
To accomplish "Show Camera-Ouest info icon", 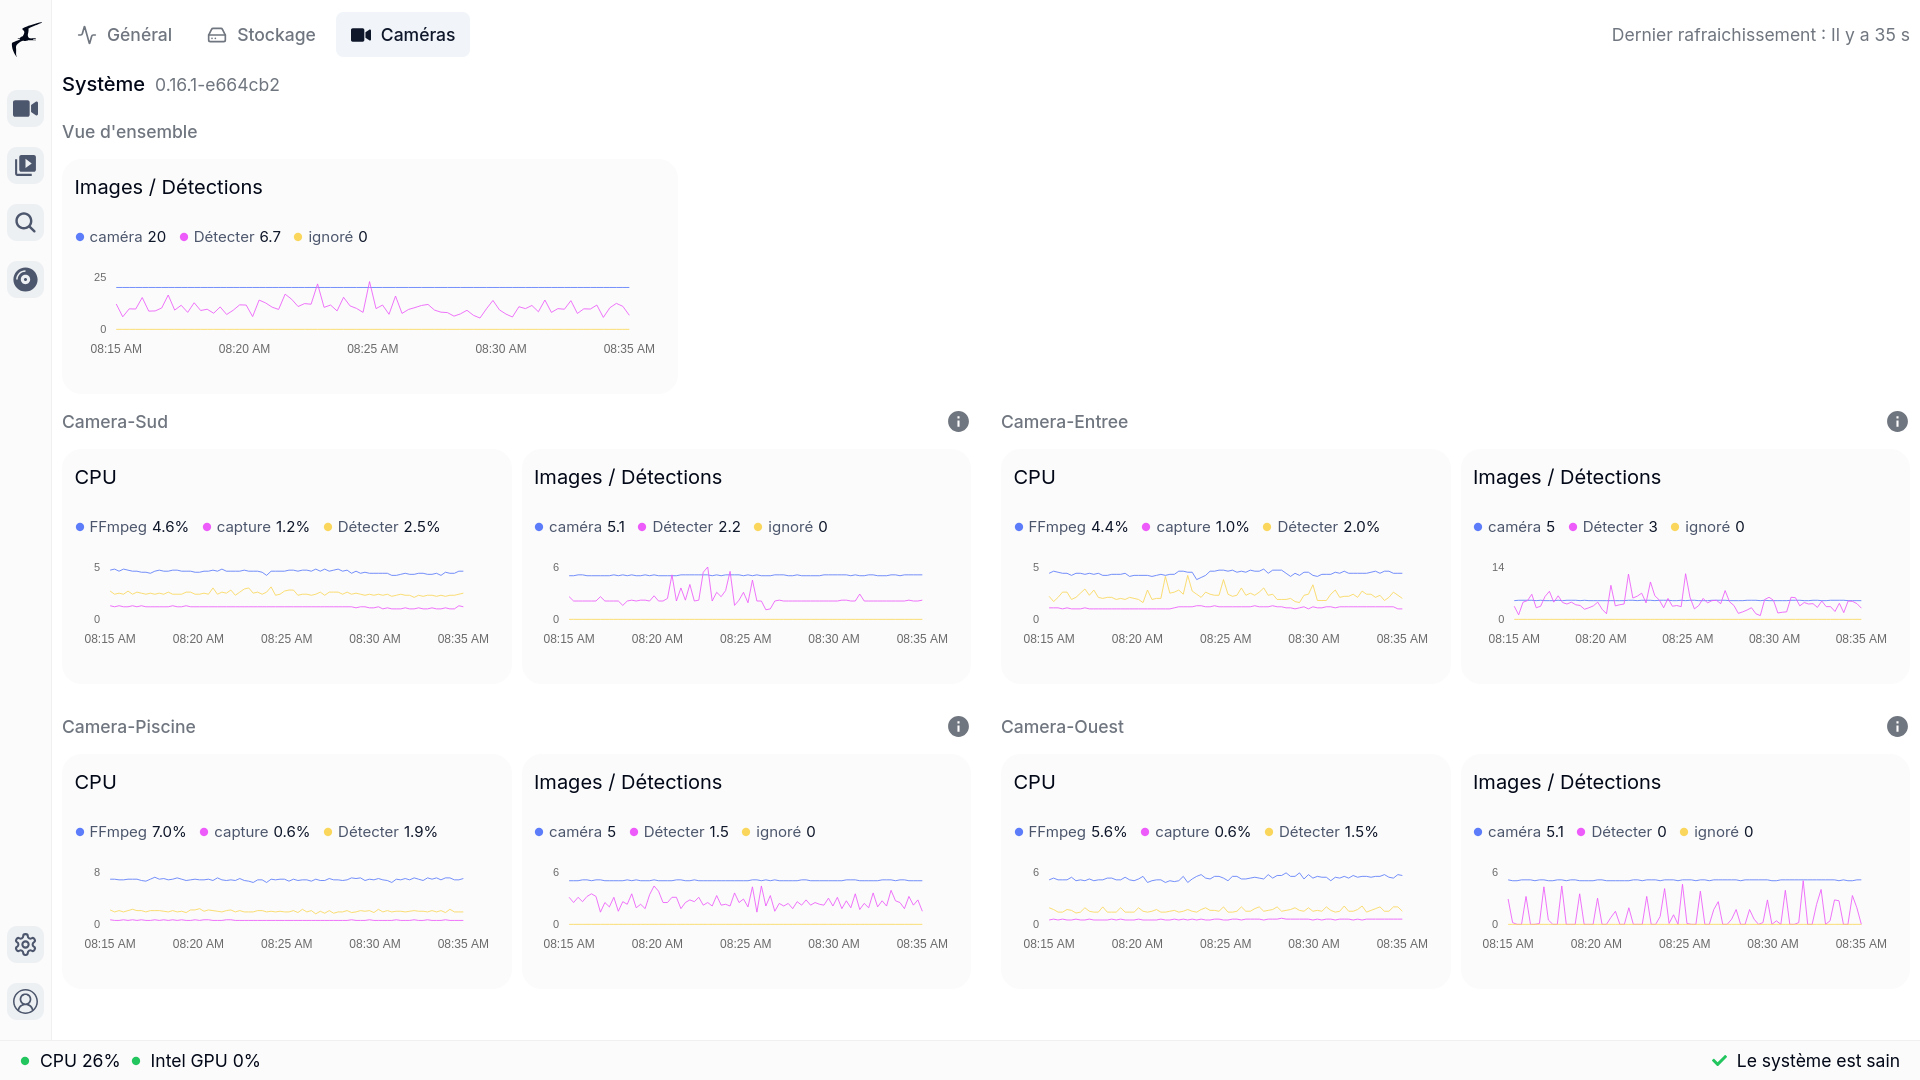I will 1897,726.
